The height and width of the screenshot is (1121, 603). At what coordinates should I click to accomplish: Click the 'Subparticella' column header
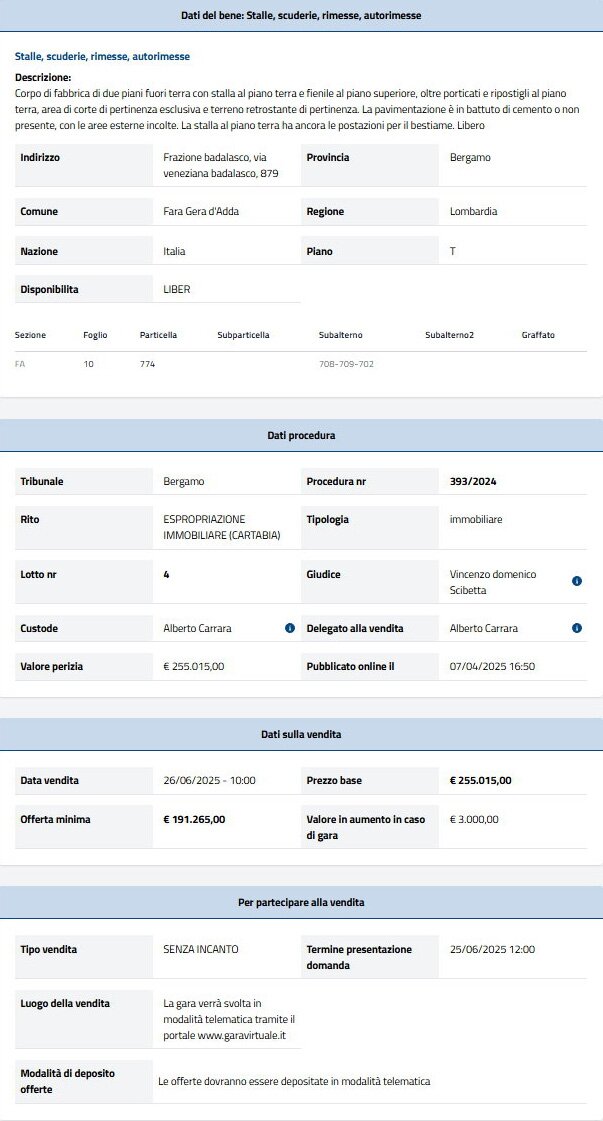(x=243, y=335)
